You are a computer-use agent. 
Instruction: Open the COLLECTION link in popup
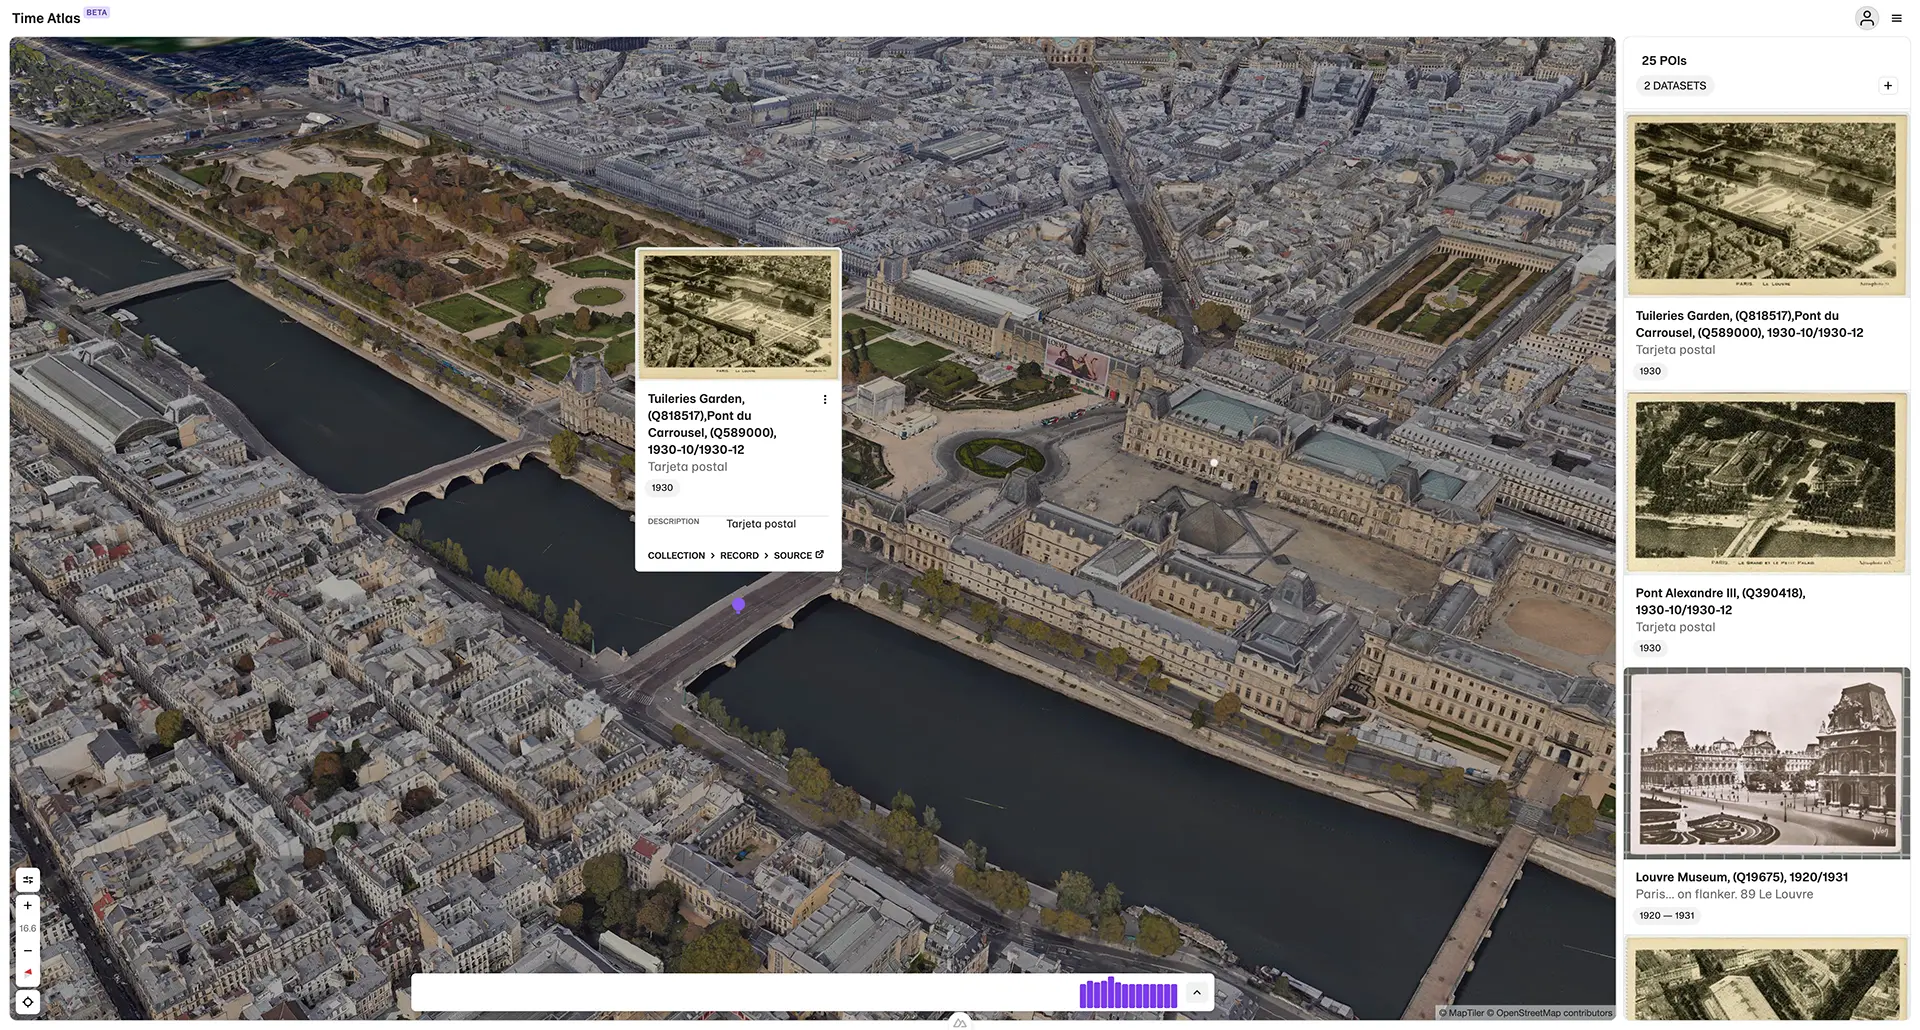tap(676, 556)
